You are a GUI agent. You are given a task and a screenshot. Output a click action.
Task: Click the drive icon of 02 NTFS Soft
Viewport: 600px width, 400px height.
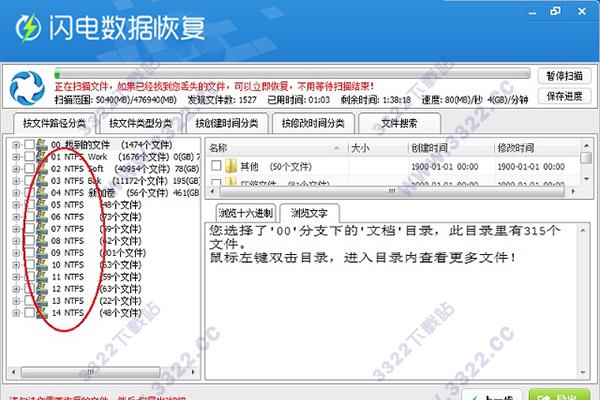[42, 169]
